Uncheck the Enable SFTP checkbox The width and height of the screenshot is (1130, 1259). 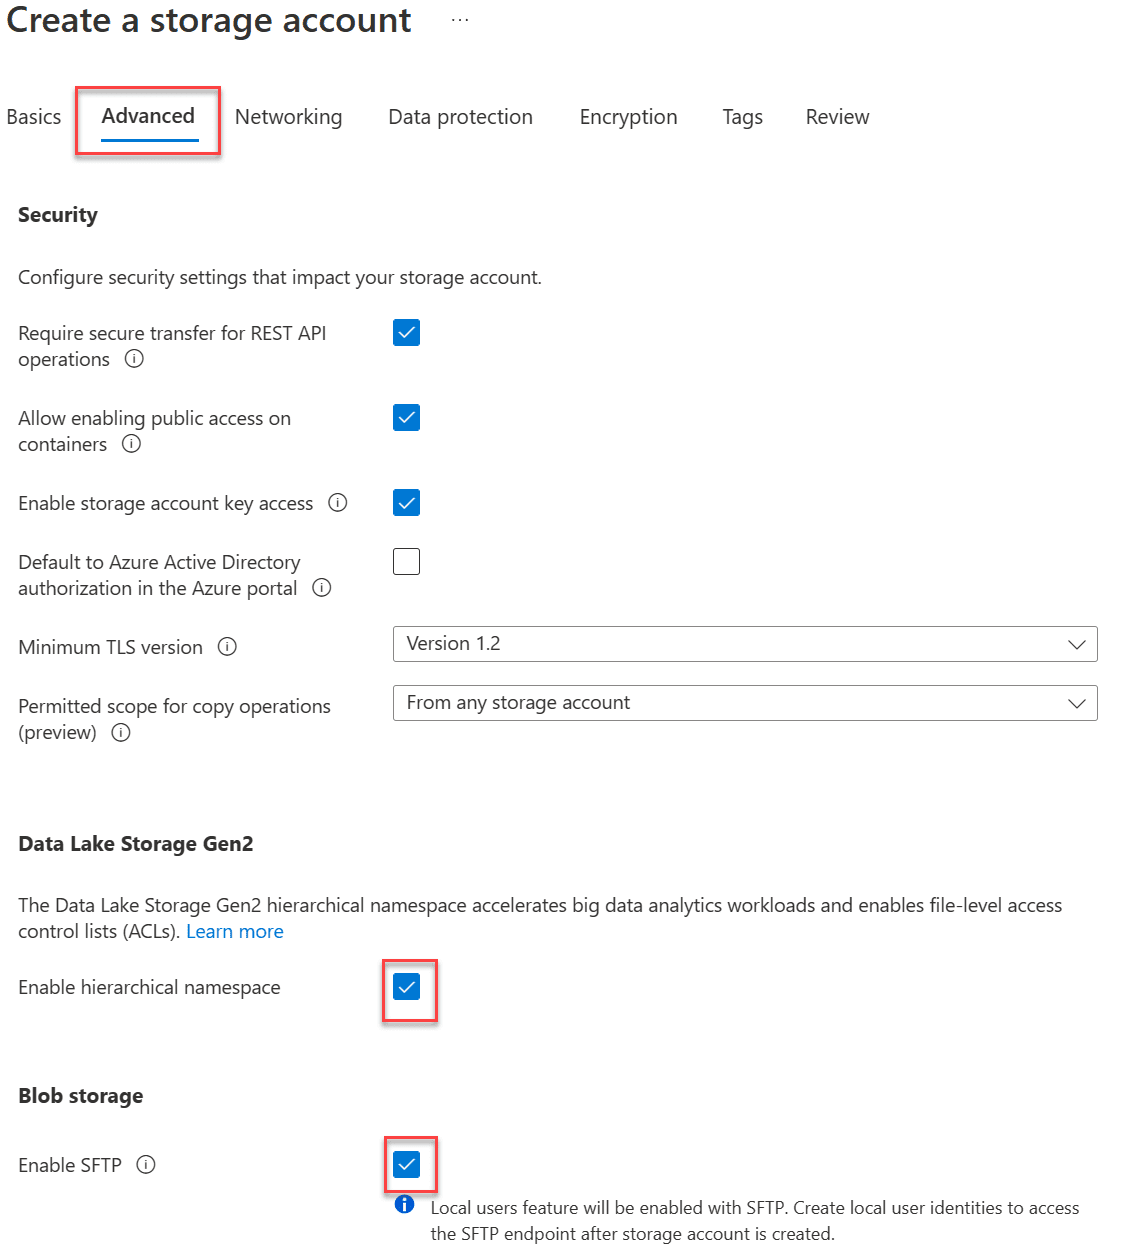(x=406, y=1165)
